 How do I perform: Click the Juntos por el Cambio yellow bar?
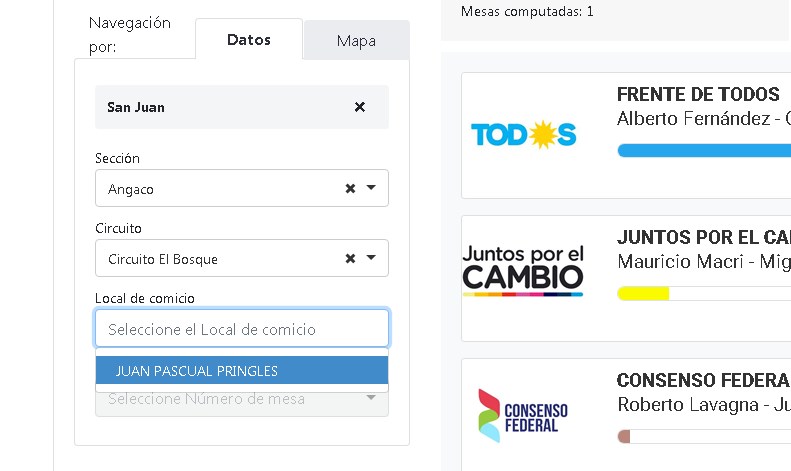[644, 293]
